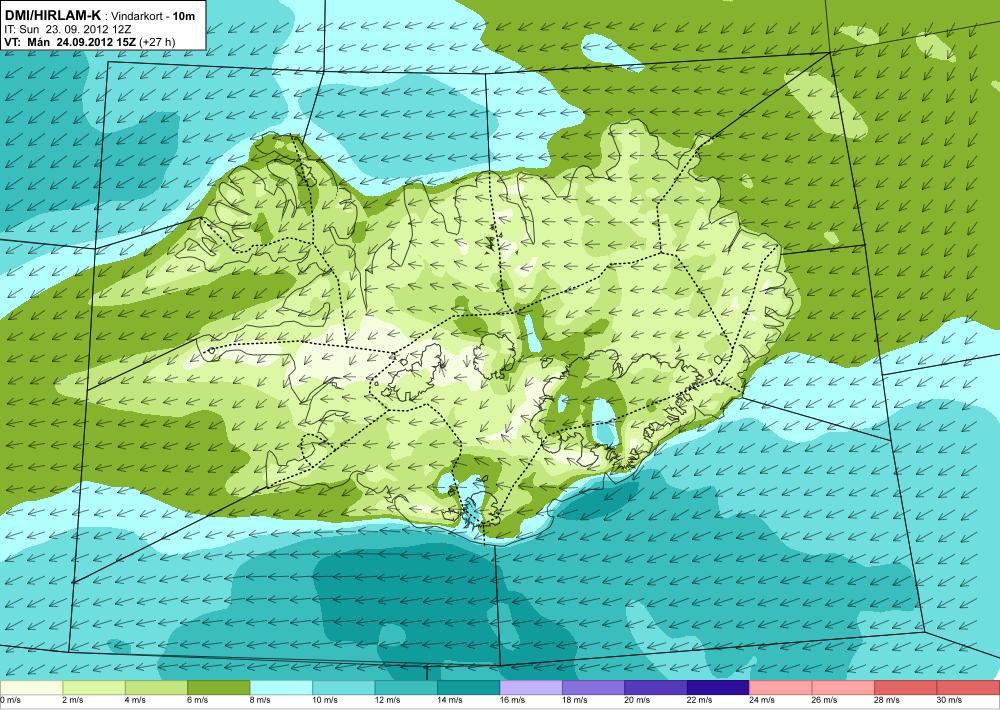Pick the lavender legend swatch for 16–18 m/s

(x=531, y=688)
